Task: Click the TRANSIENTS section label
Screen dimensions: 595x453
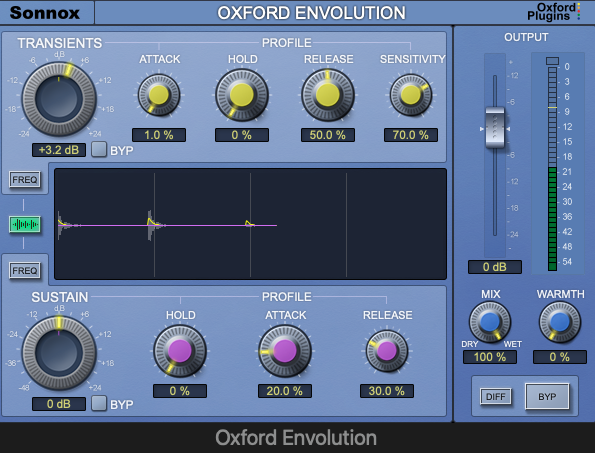Action: tap(60, 43)
